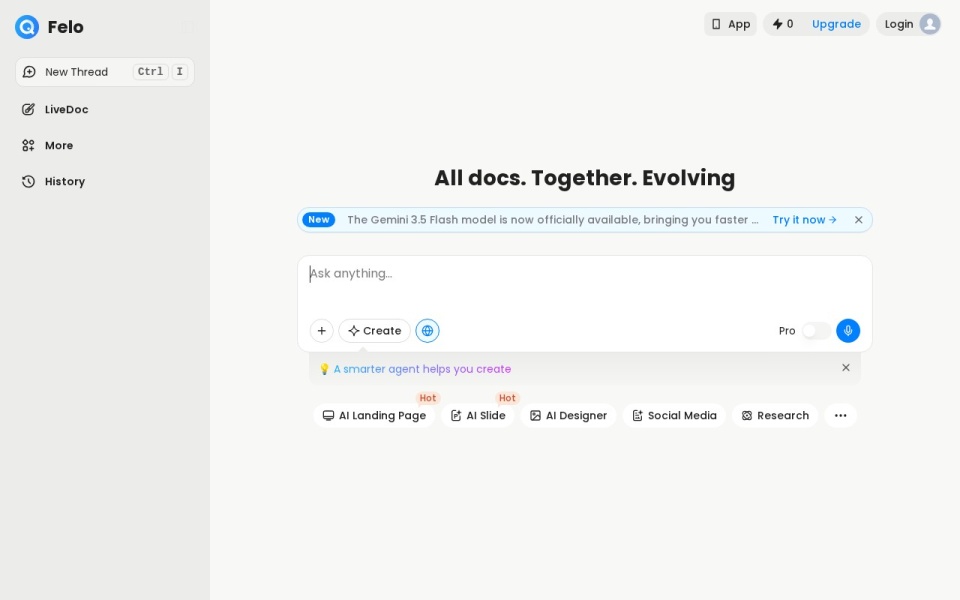Click the globe web search icon
The width and height of the screenshot is (960, 600).
point(427,331)
